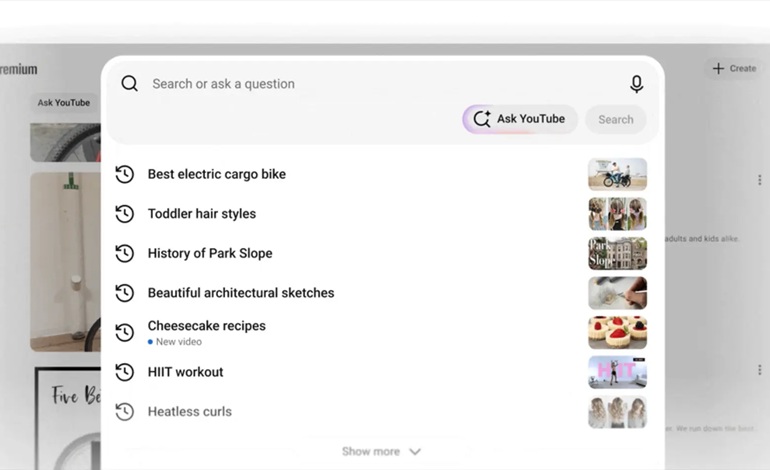770x470 pixels.
Task: Click the history icon beside Toddler hair styles
Action: pos(125,214)
